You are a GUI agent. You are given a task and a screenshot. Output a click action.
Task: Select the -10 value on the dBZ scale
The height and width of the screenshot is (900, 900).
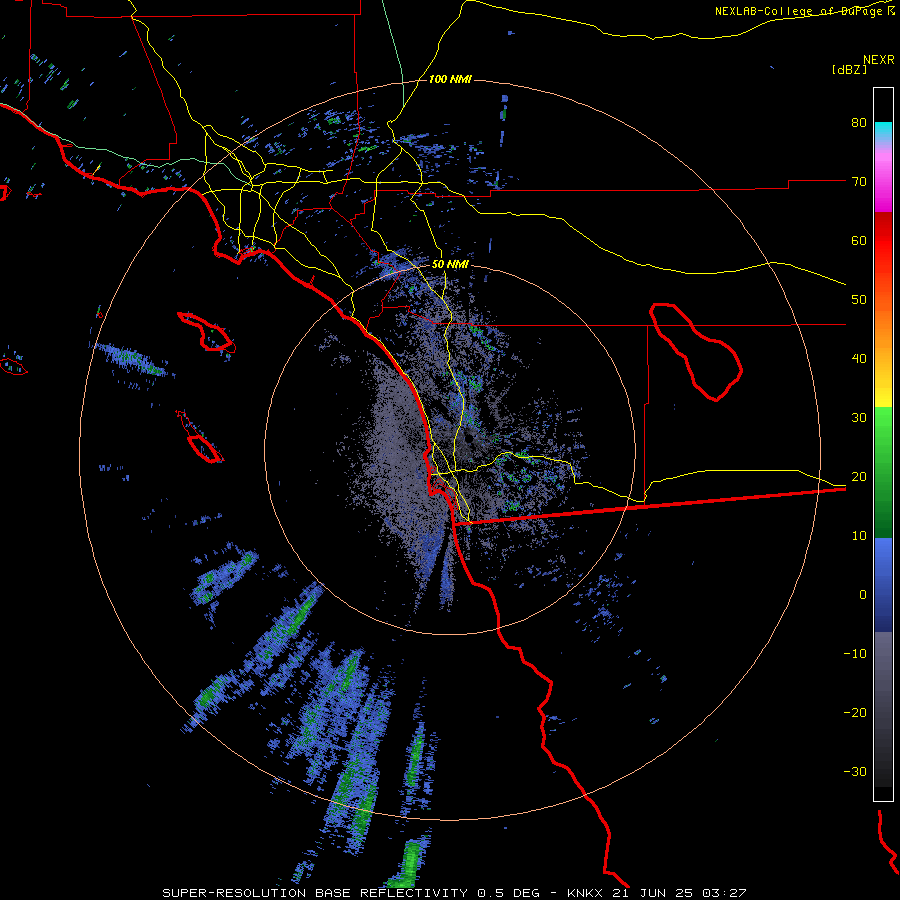[855, 654]
